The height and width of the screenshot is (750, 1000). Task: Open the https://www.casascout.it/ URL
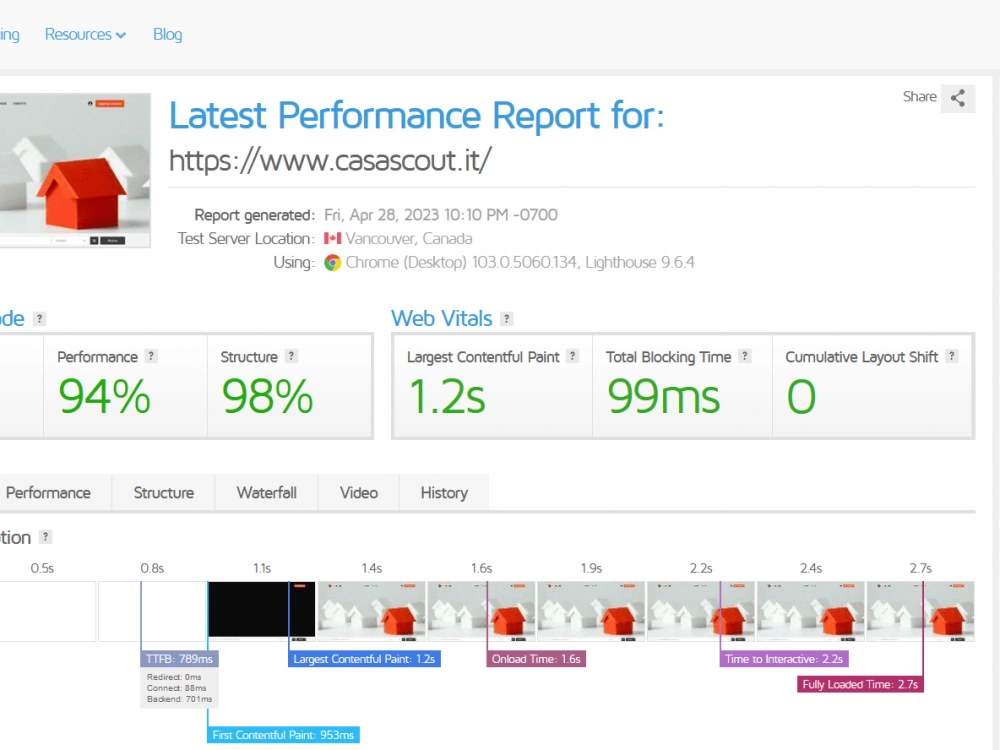(330, 160)
